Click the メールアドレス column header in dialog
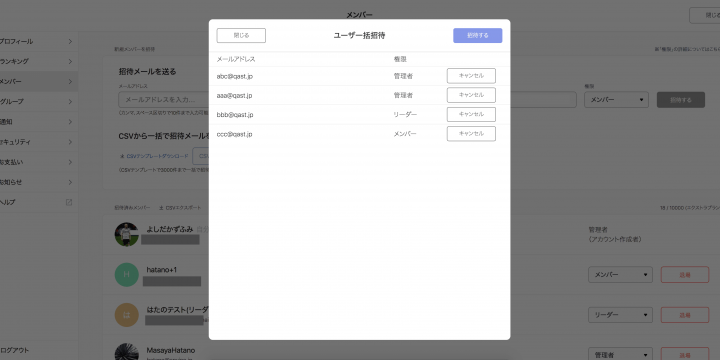Image resolution: width=720 pixels, height=360 pixels. [x=236, y=59]
